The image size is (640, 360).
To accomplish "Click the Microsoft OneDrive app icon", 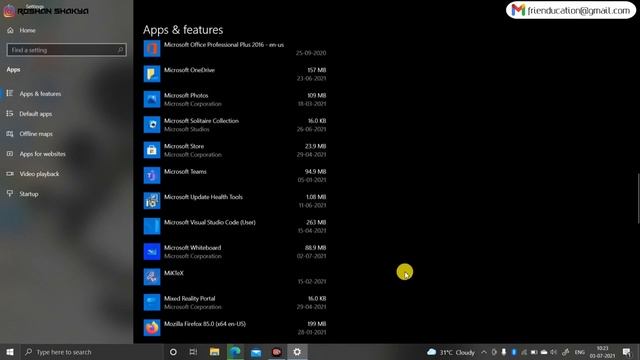I will point(152,74).
